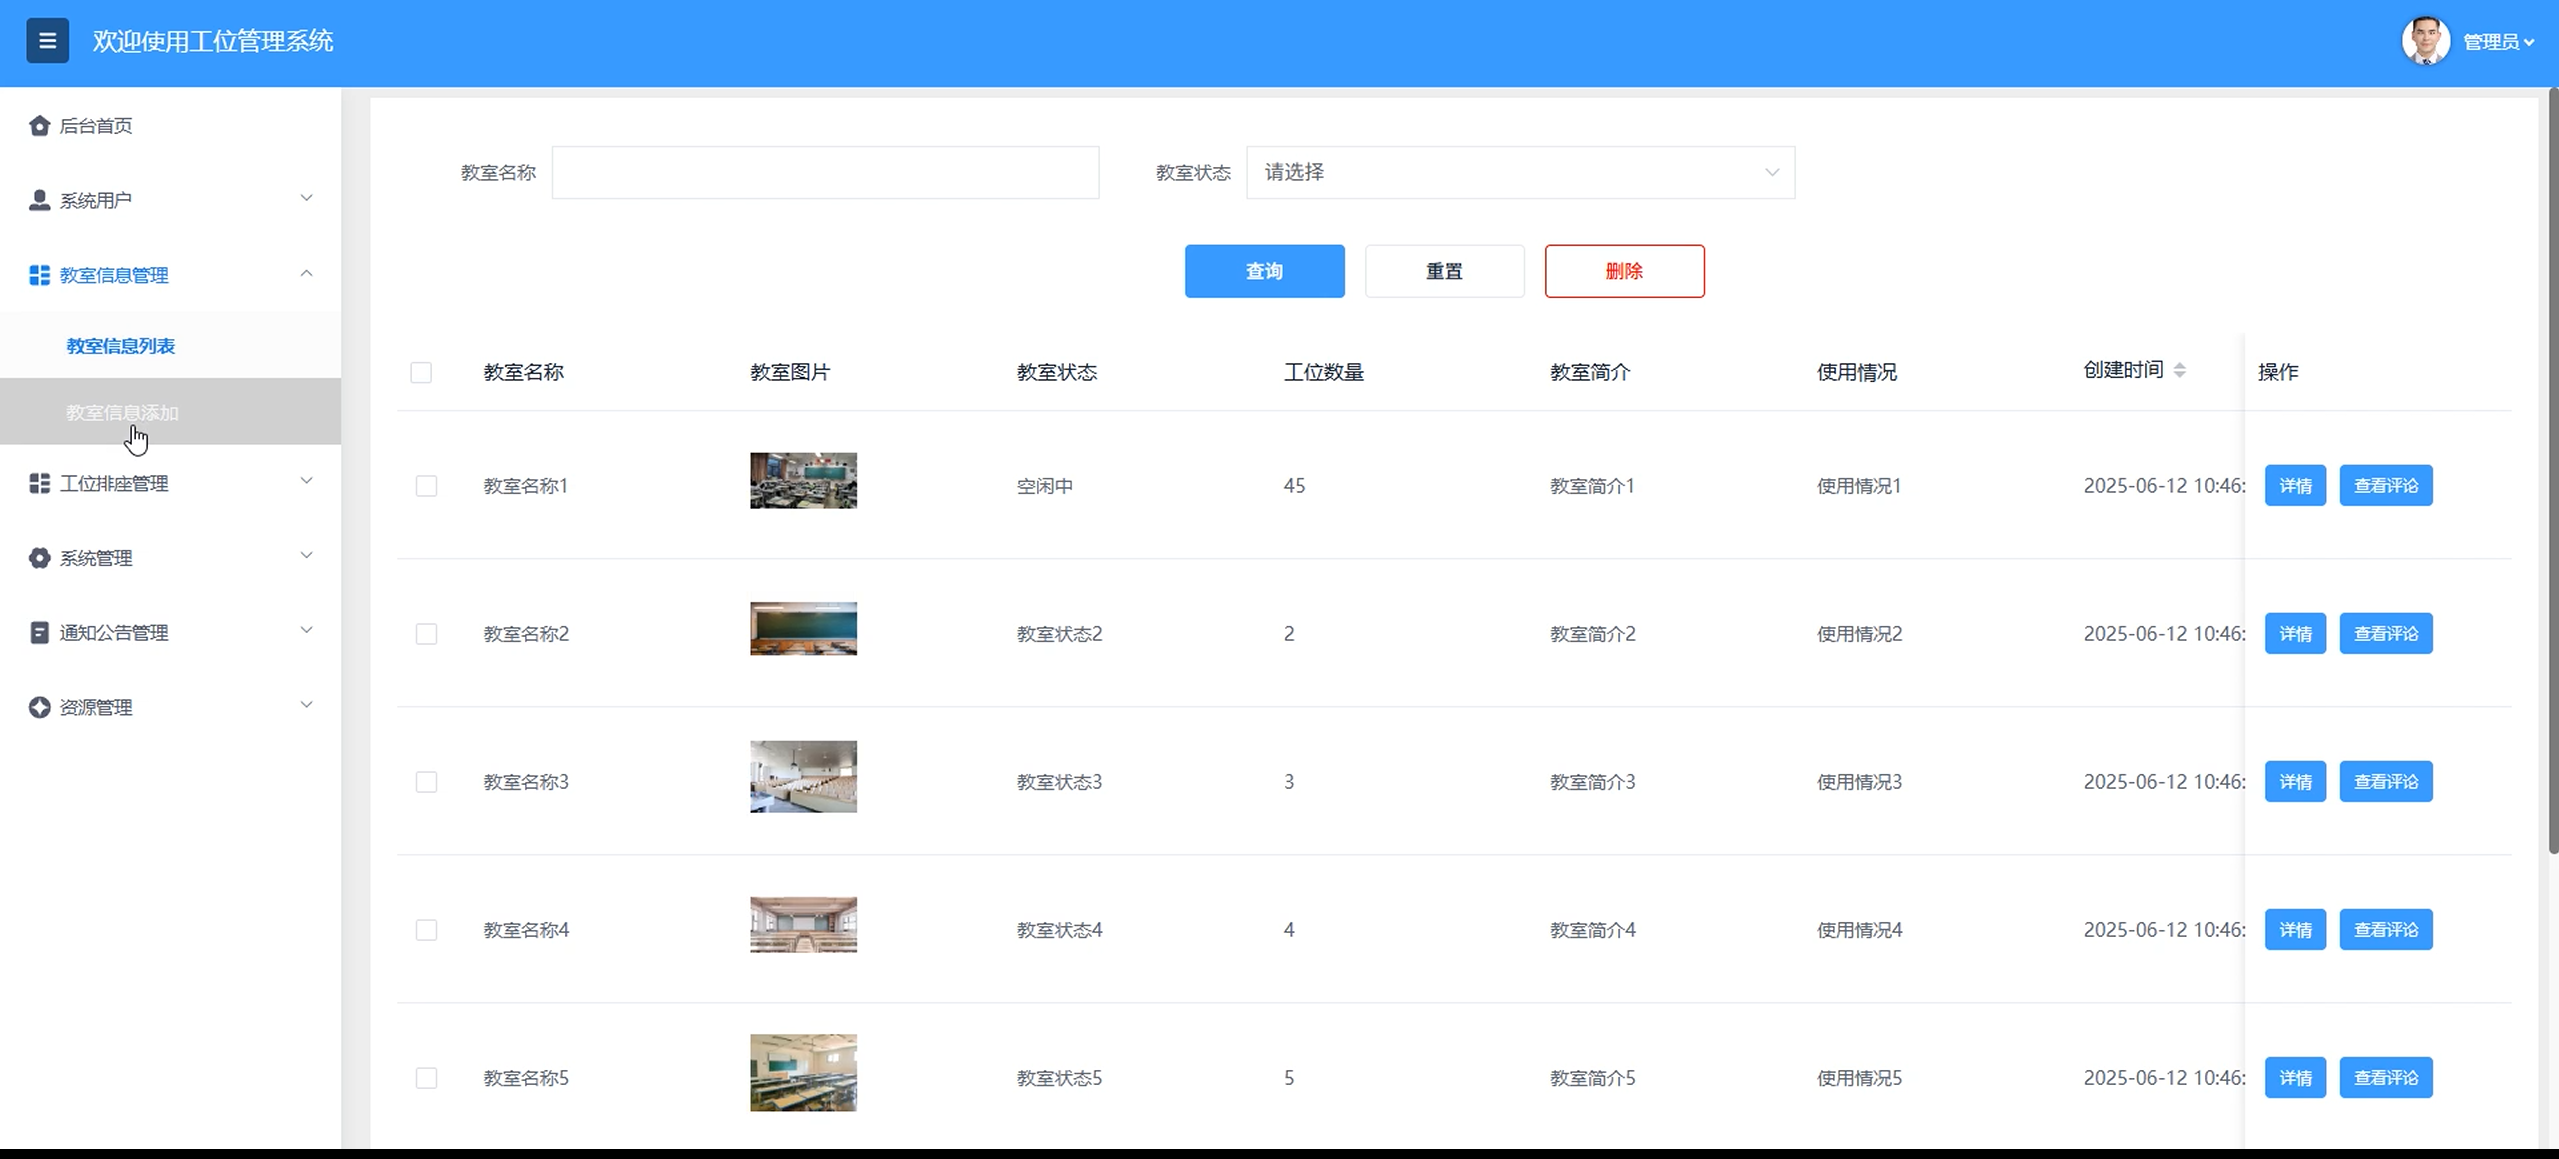Open the 教室状态 请选择 dropdown
Viewport: 2559px width, 1159px height.
(x=1520, y=172)
